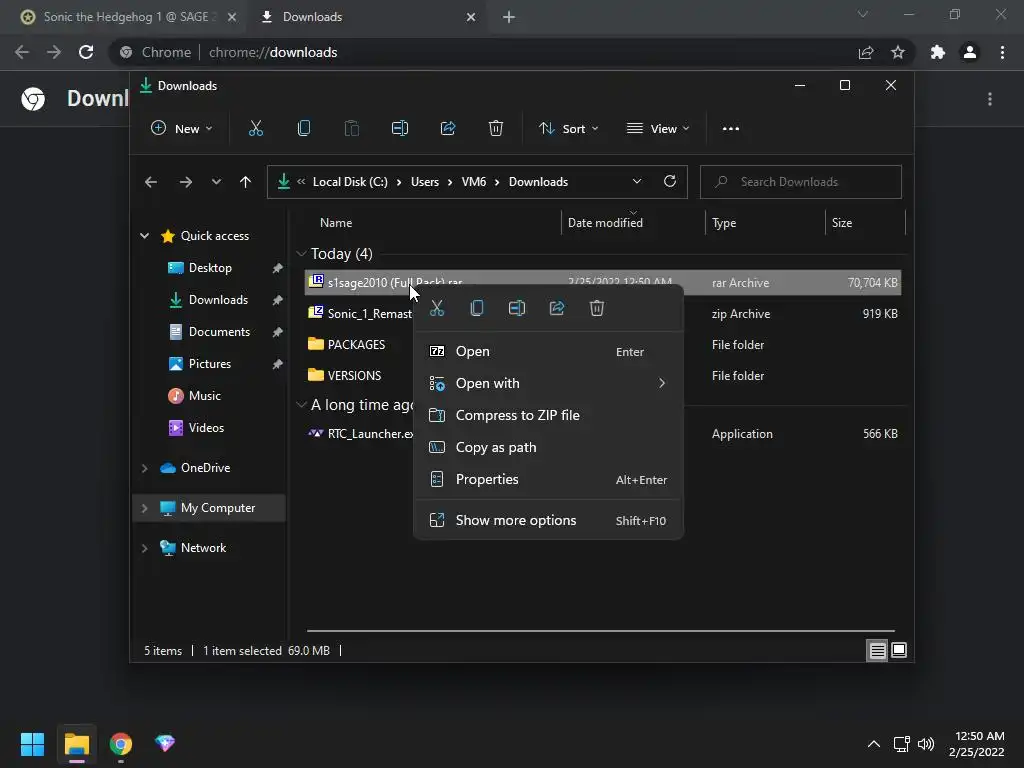
Task: Open the Sort dropdown
Action: click(568, 129)
